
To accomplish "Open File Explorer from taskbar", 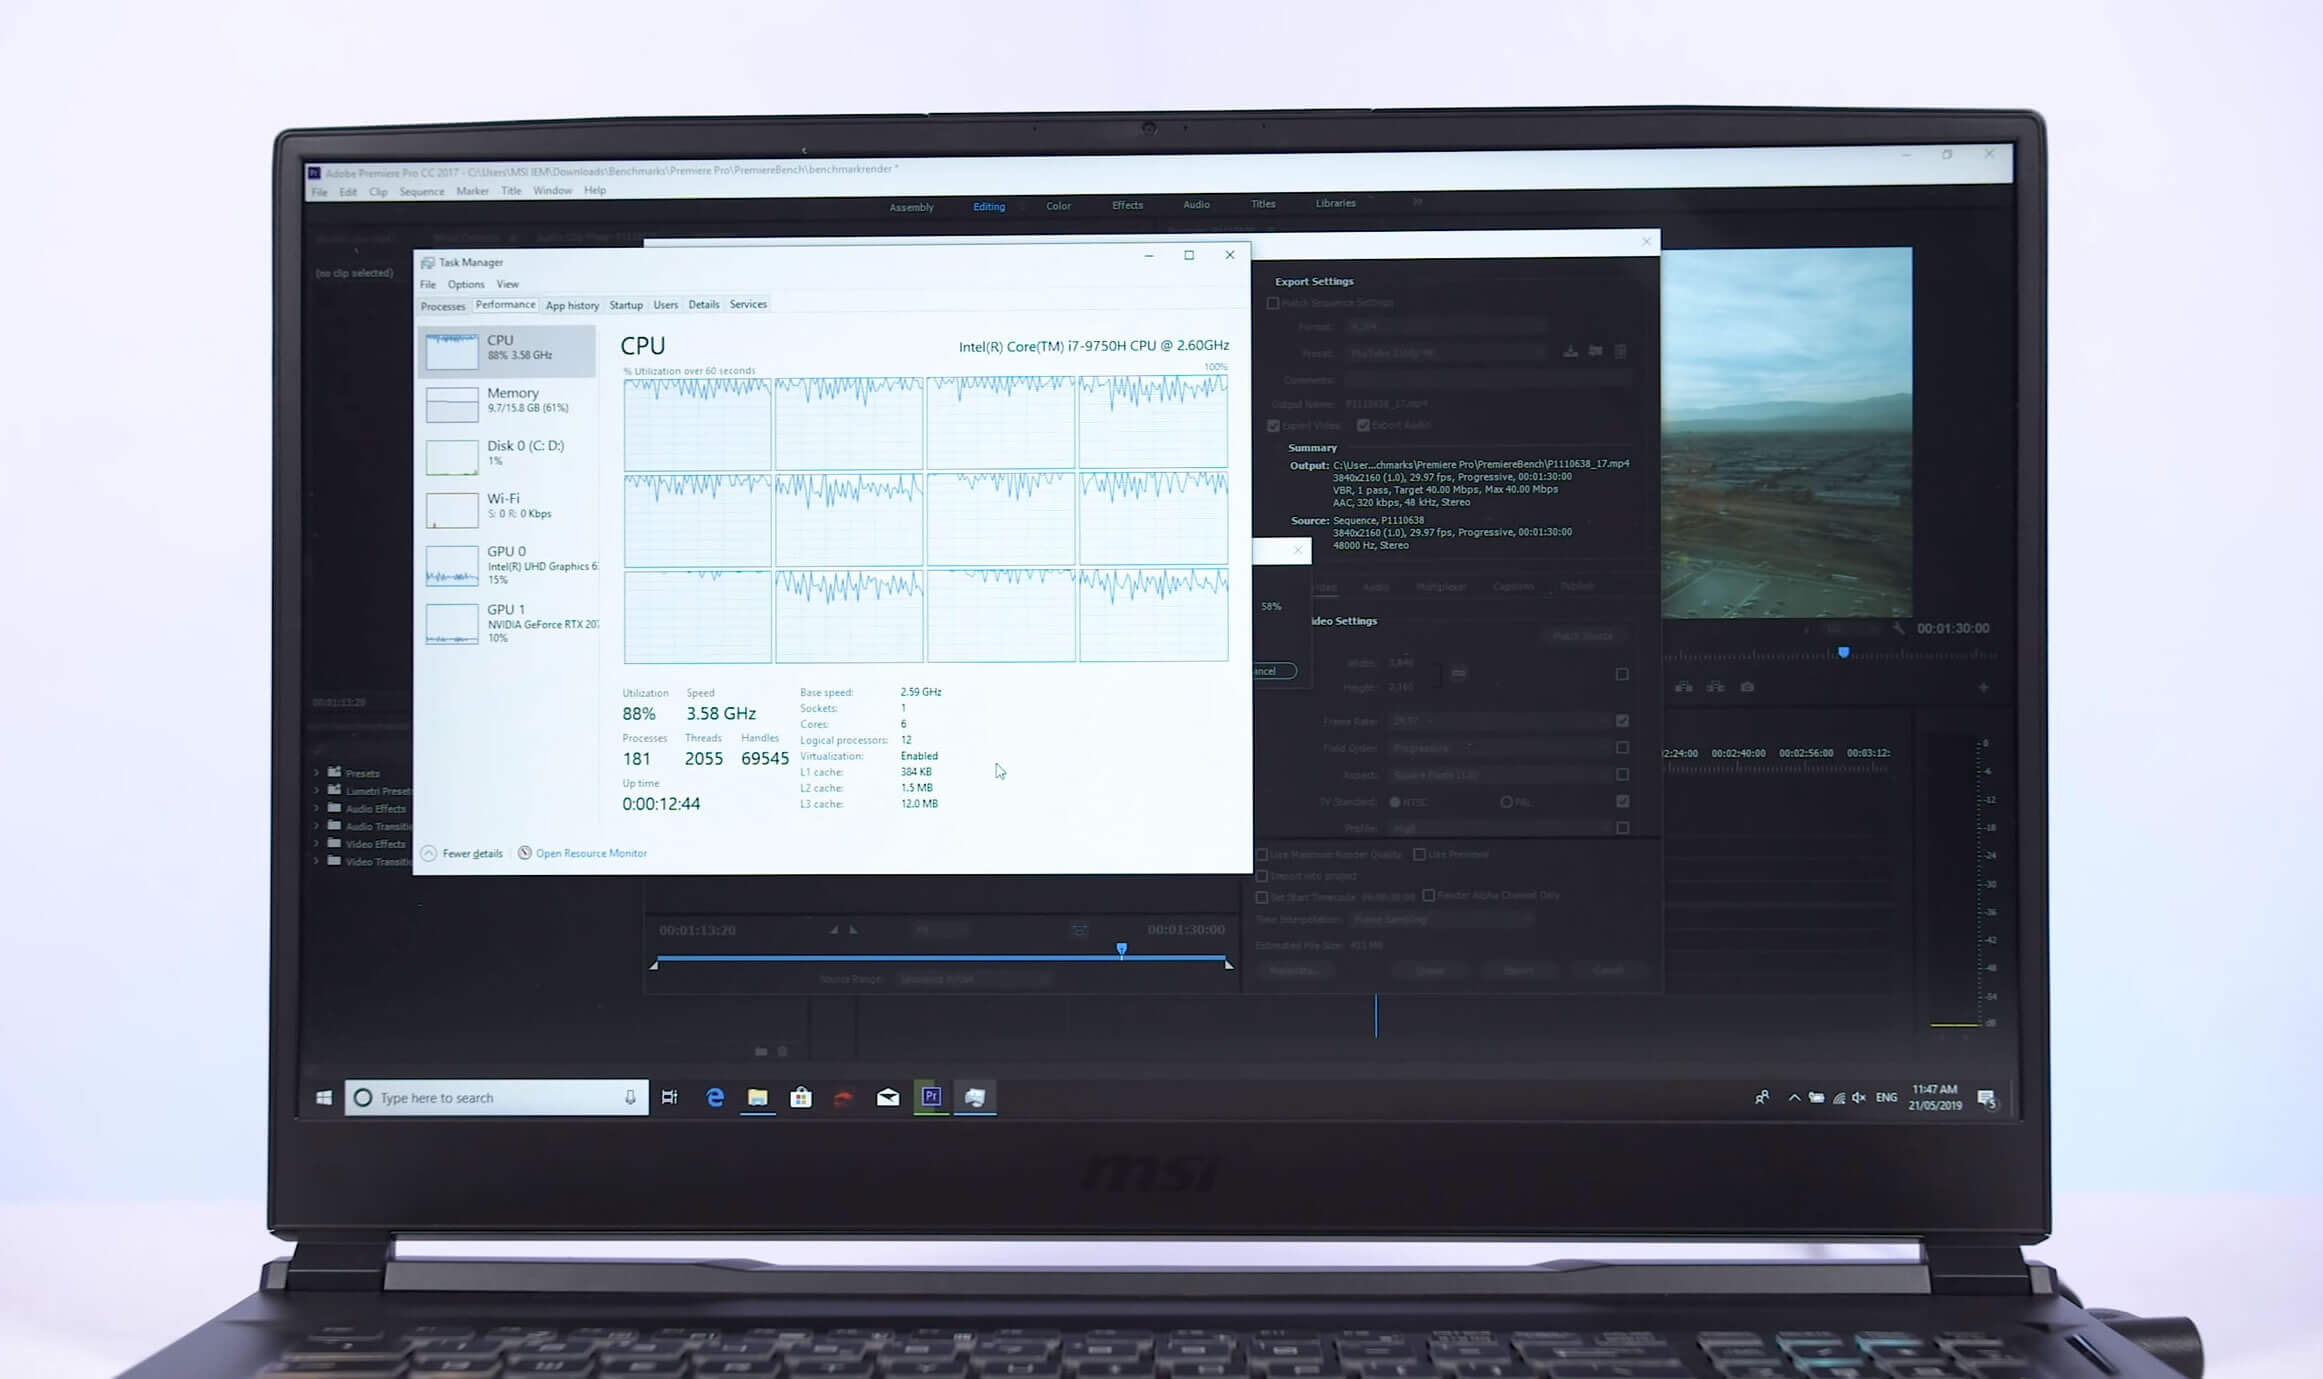I will pos(757,1098).
